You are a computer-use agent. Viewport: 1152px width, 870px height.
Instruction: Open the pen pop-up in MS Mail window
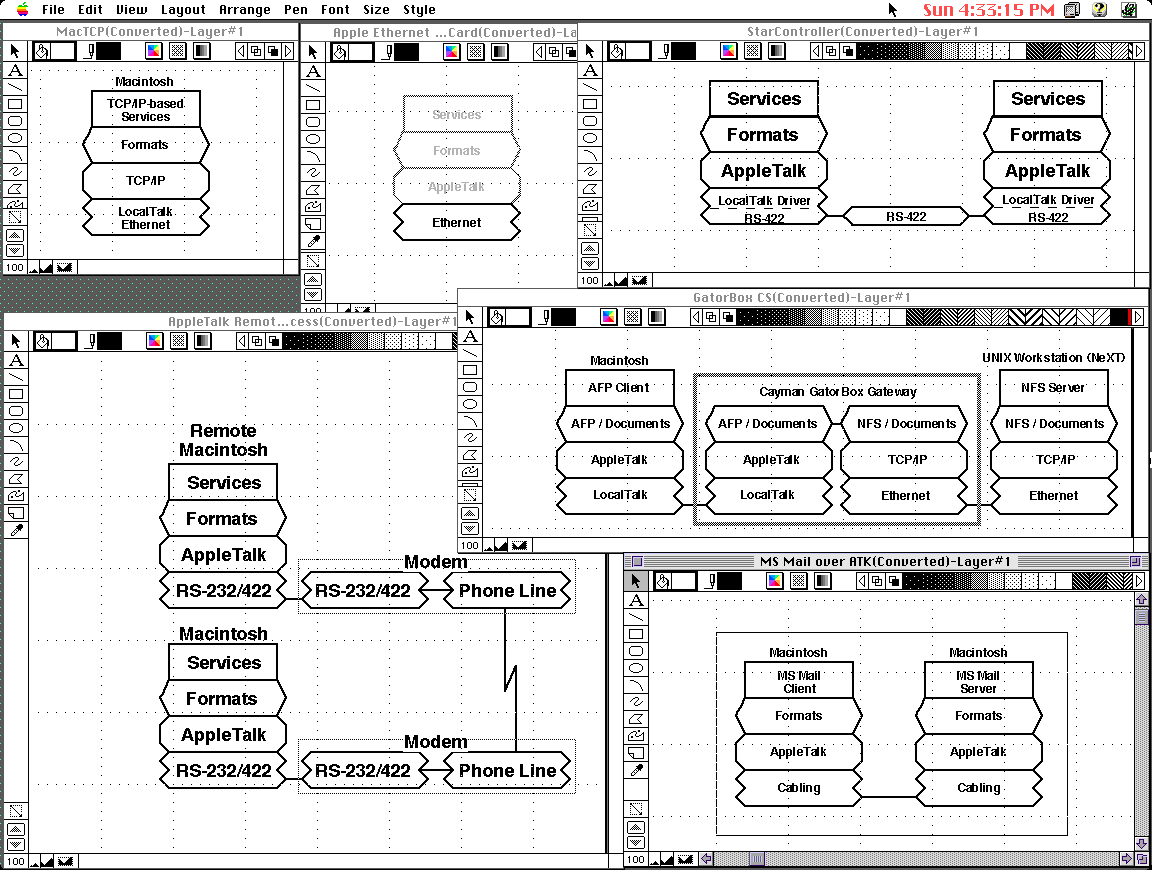pyautogui.click(x=710, y=581)
